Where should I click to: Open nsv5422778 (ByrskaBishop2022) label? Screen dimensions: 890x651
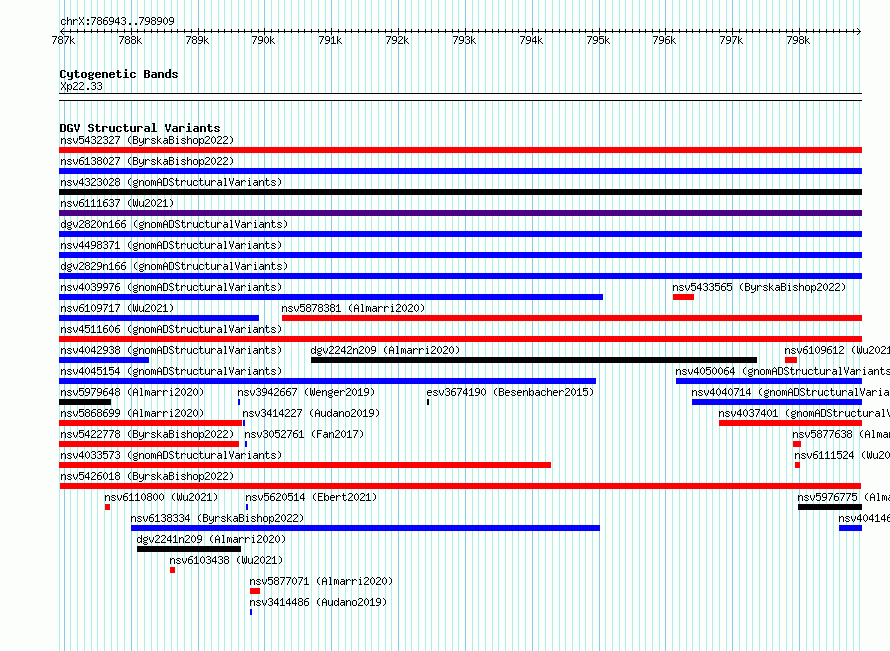pyautogui.click(x=147, y=434)
